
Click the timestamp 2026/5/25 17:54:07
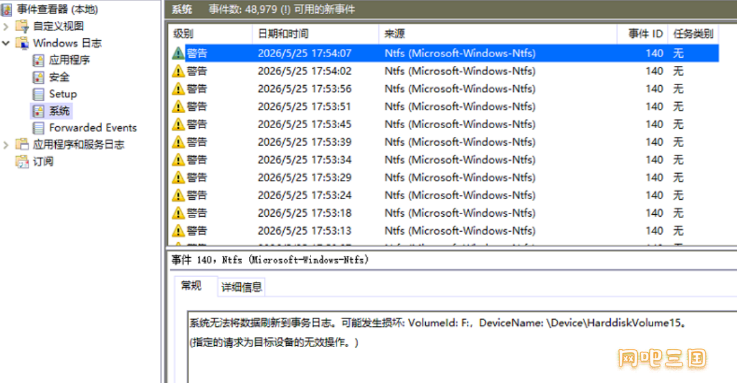[305, 53]
